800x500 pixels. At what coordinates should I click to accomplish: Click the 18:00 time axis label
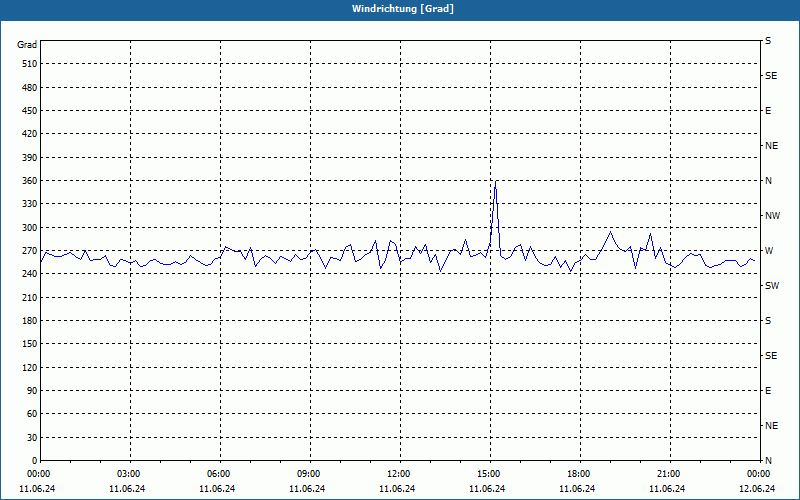point(579,474)
